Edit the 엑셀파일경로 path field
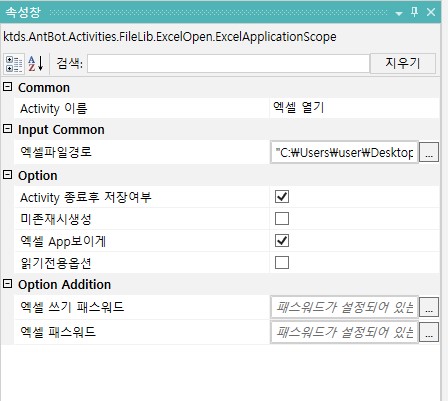448x401 pixels. click(344, 153)
